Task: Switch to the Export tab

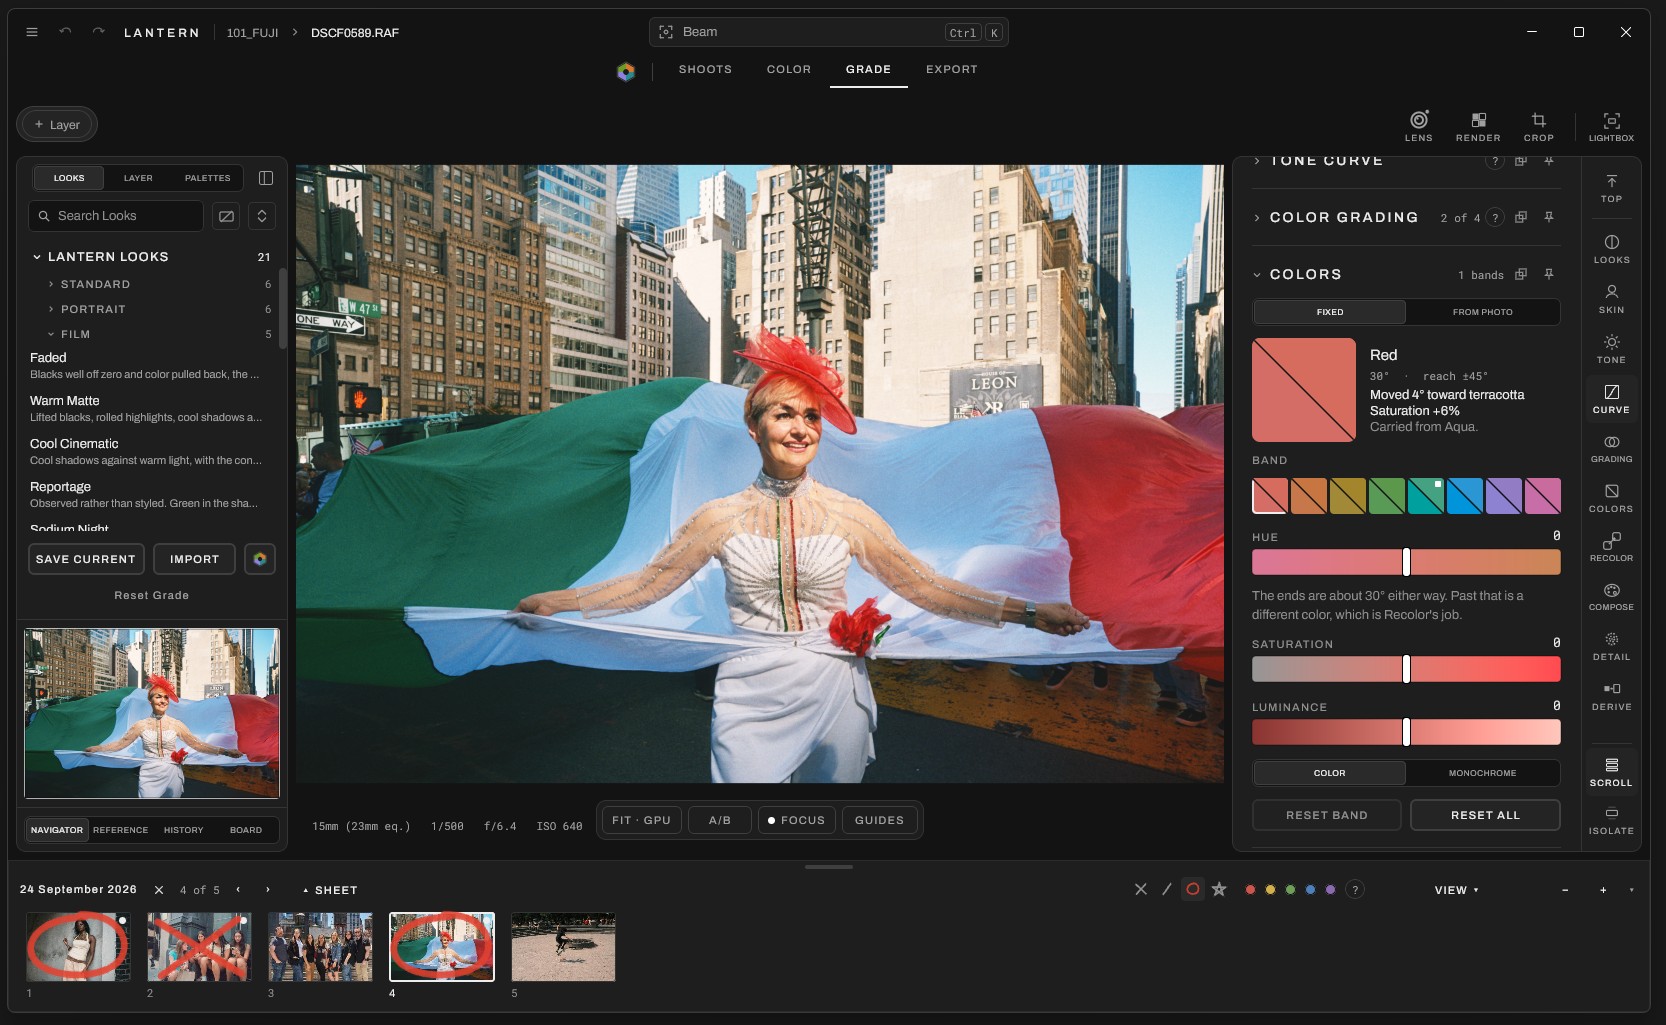Action: click(951, 69)
